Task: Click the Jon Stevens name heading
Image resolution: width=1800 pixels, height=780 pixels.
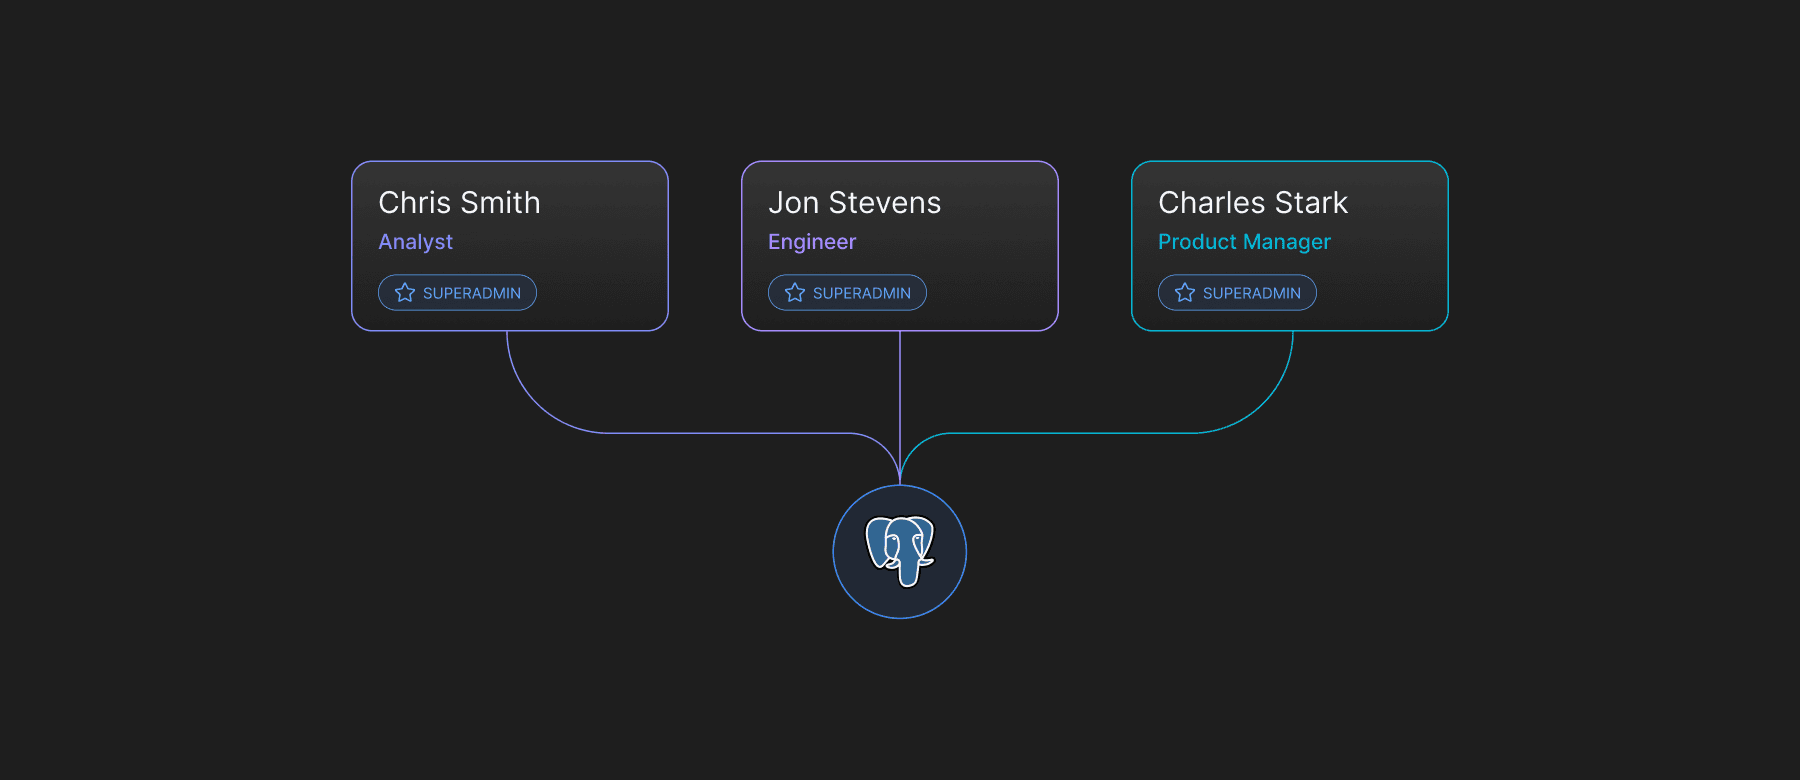Action: click(x=854, y=203)
